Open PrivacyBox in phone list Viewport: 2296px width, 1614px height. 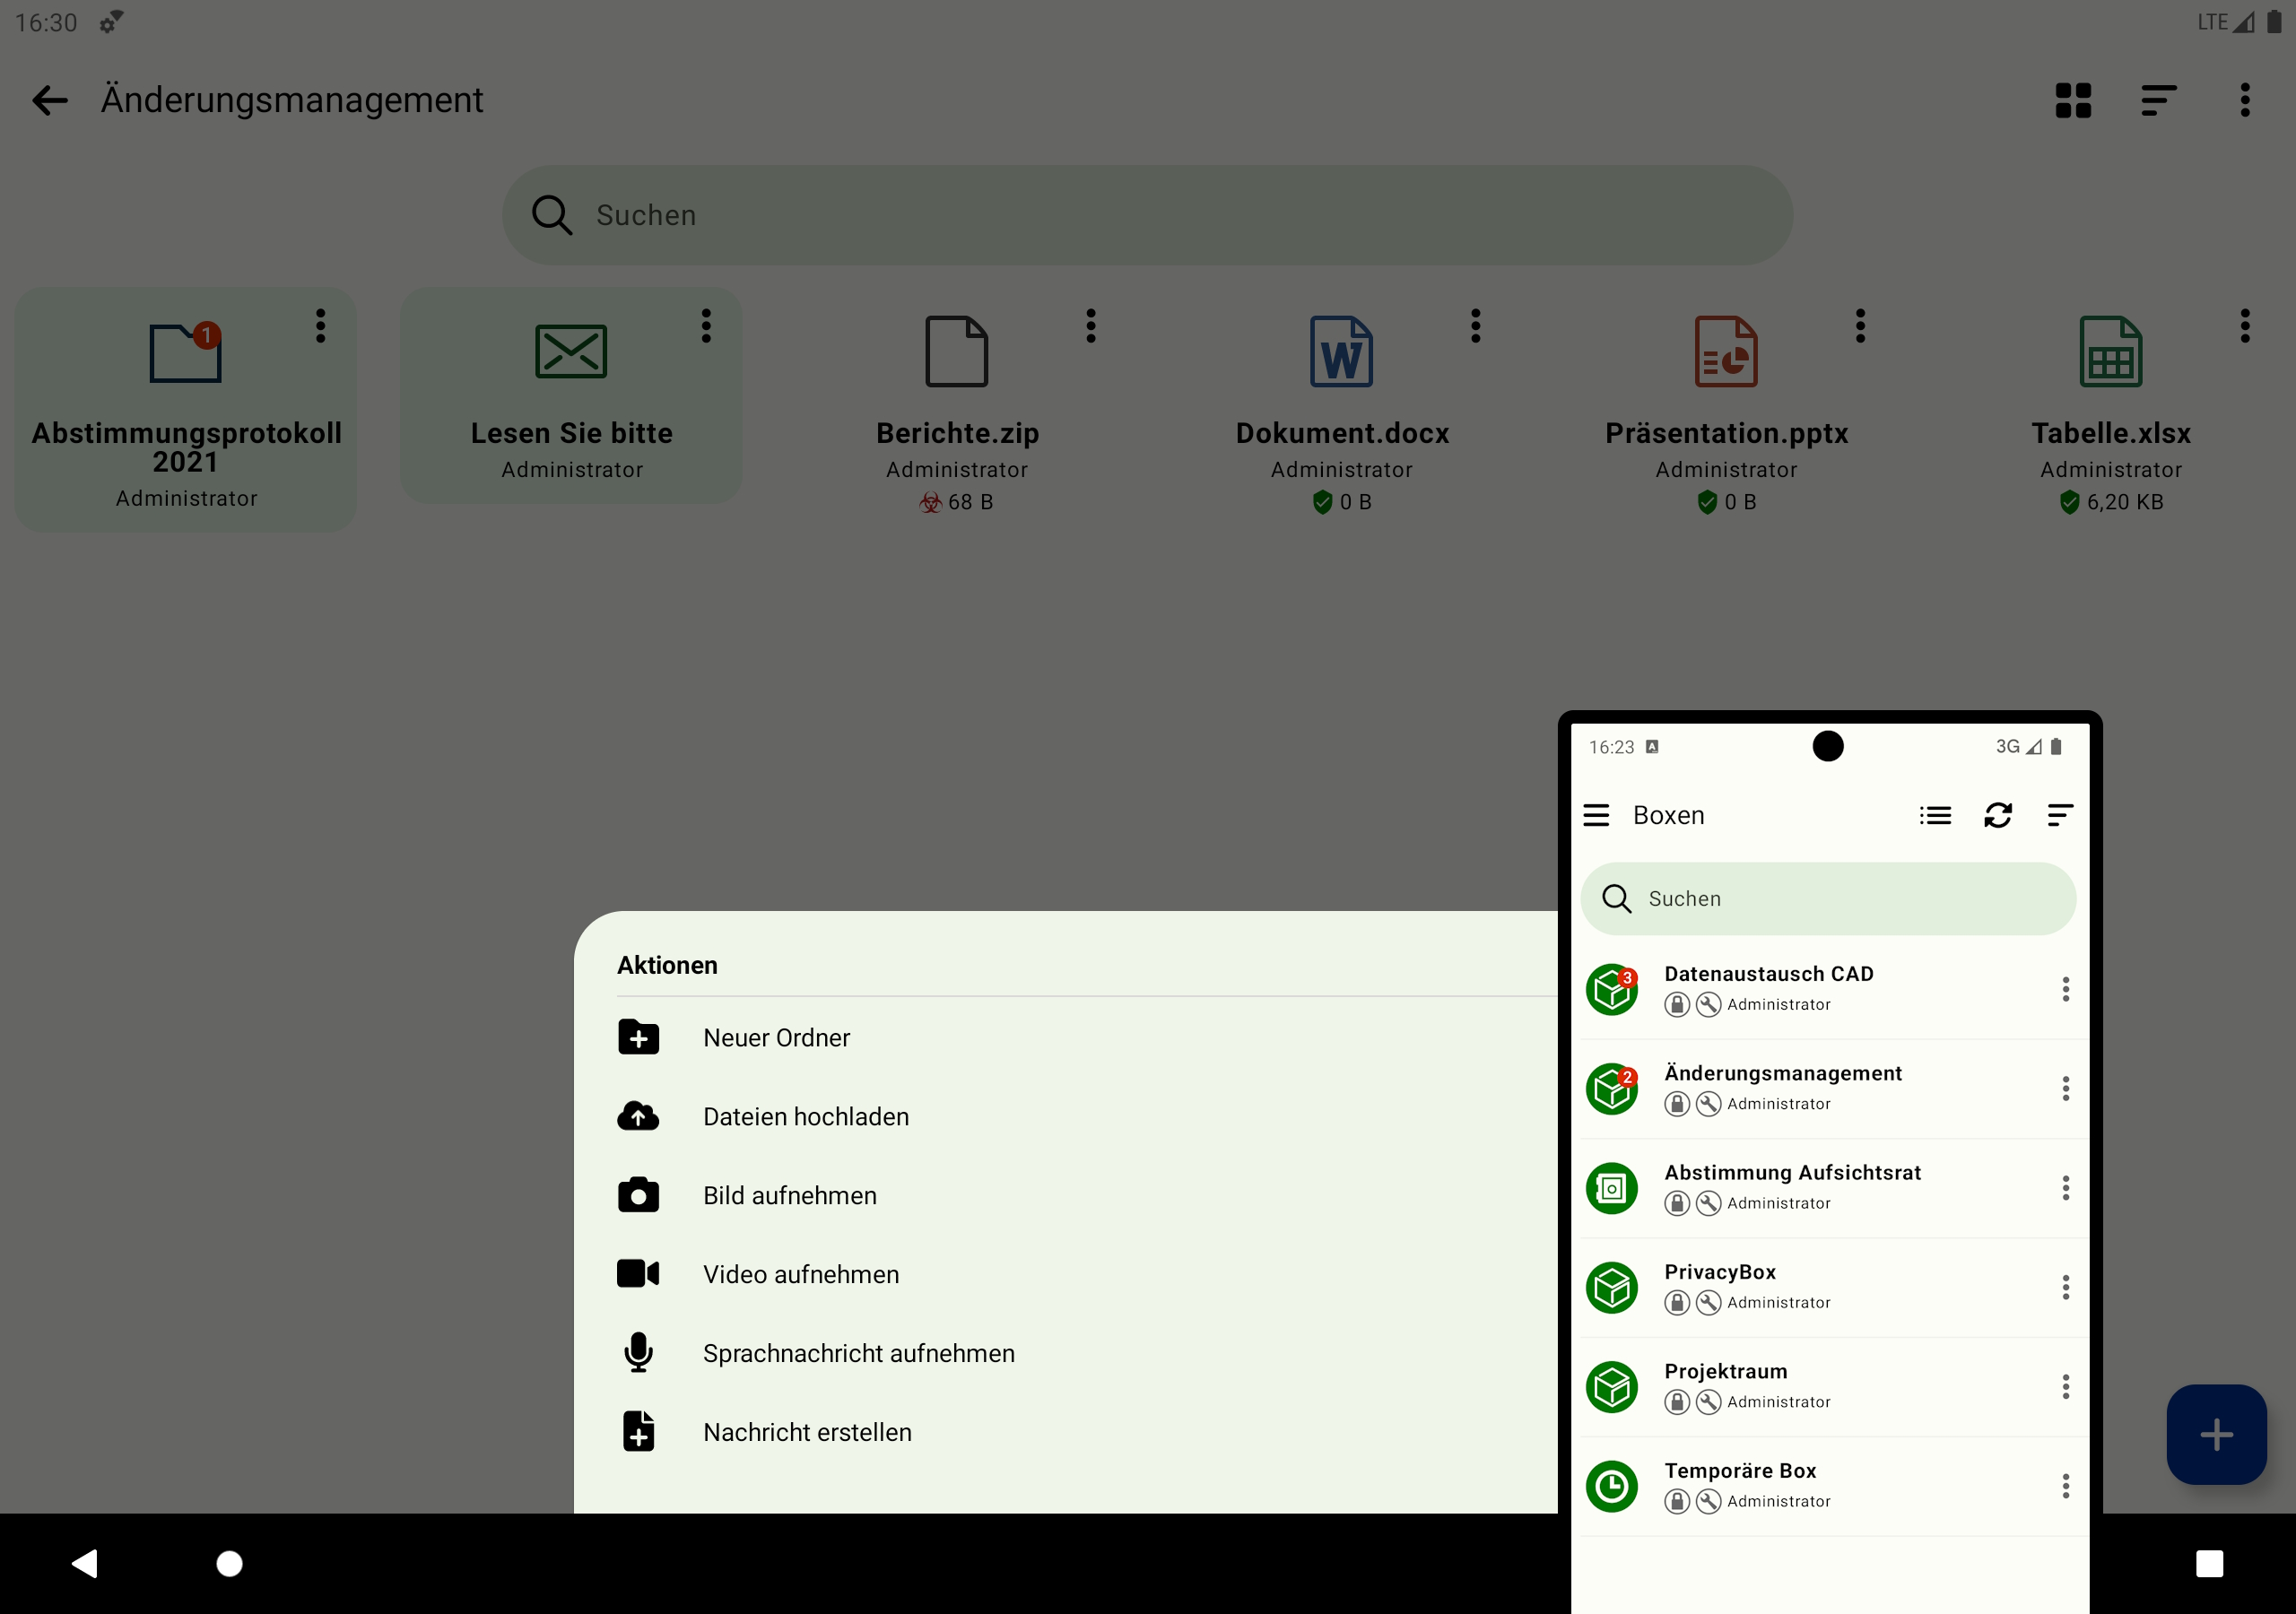tap(1828, 1288)
